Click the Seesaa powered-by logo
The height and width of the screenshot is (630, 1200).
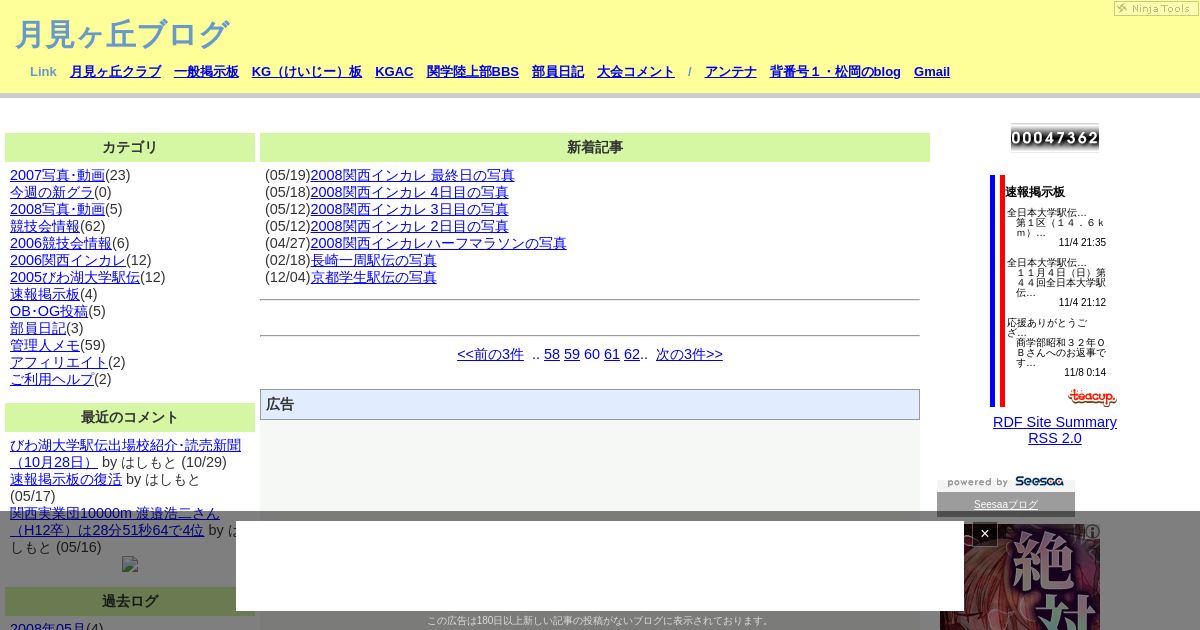tap(1006, 482)
